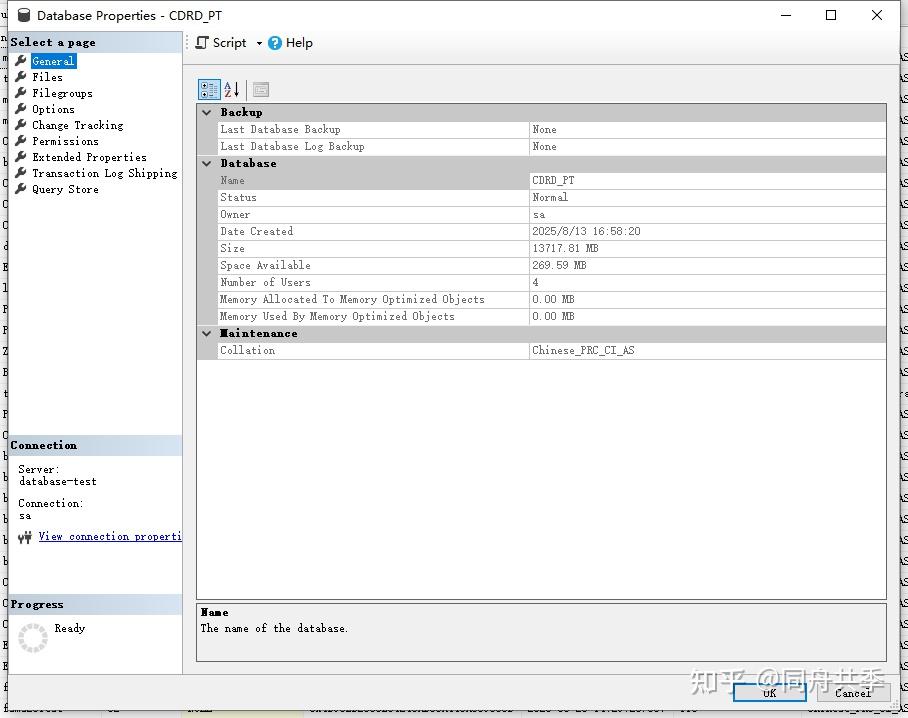
Task: Select the Owner property row
Action: pos(551,214)
